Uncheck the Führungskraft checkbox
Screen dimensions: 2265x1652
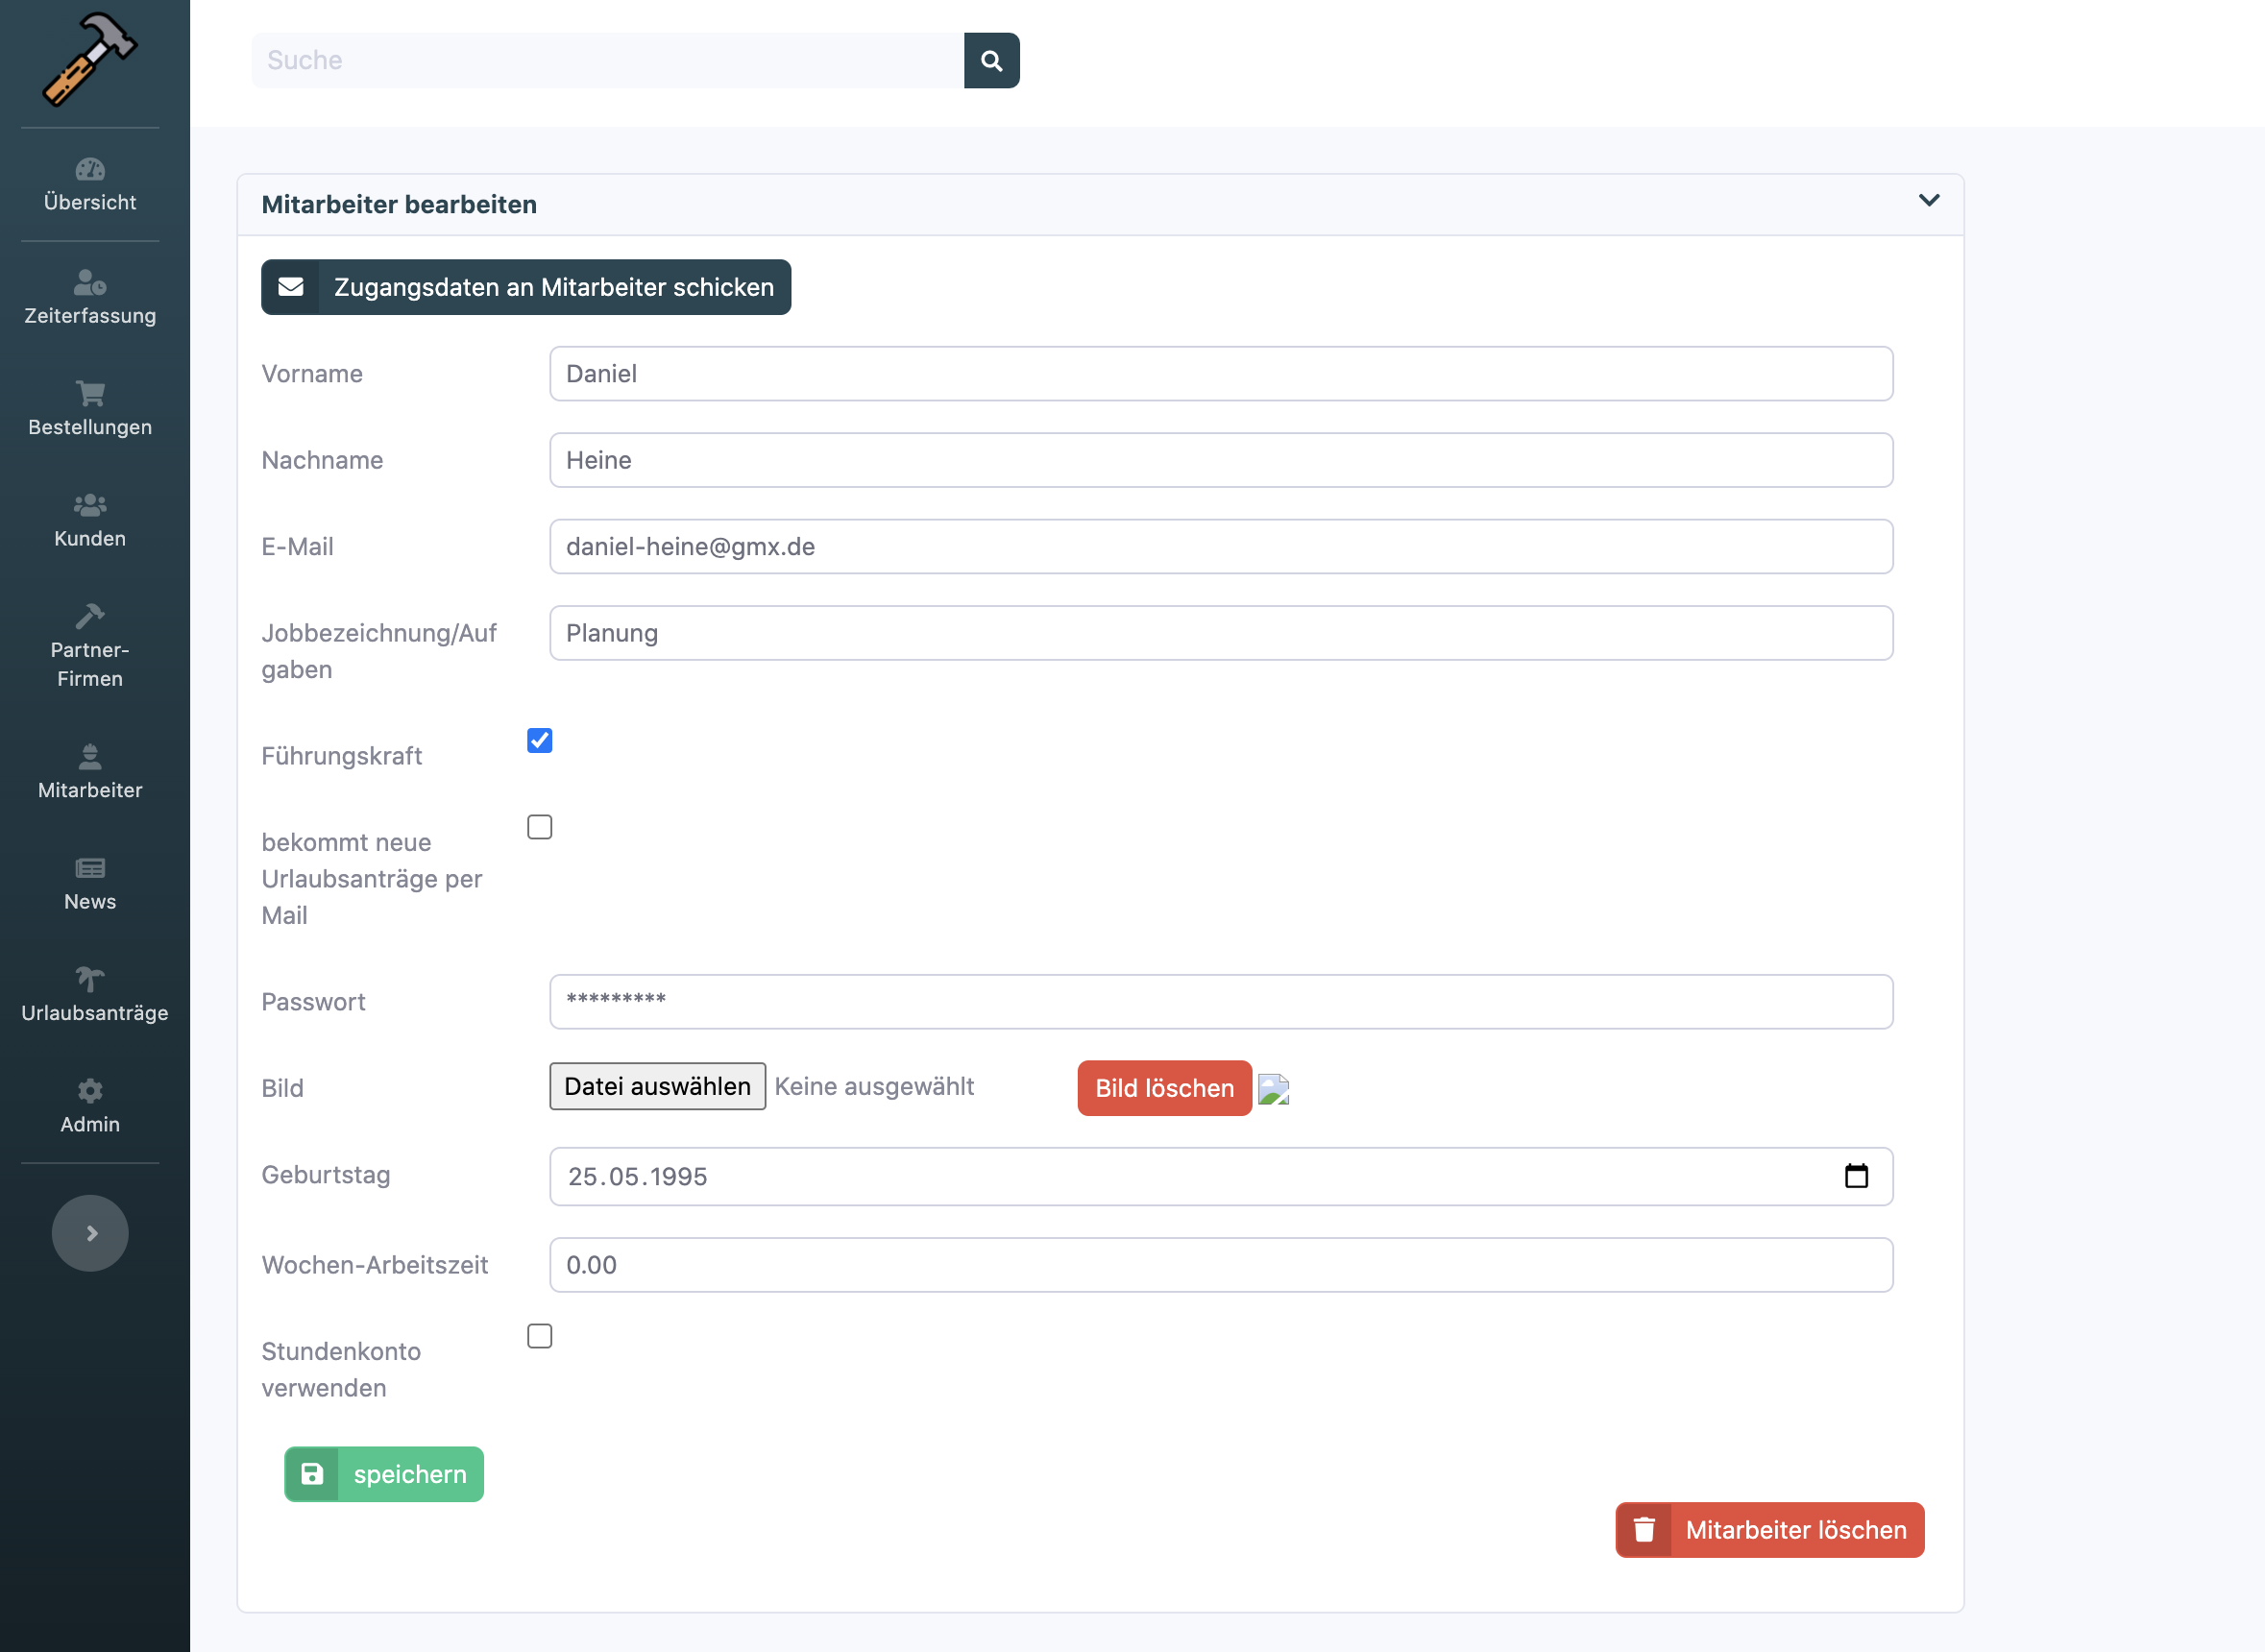(540, 741)
